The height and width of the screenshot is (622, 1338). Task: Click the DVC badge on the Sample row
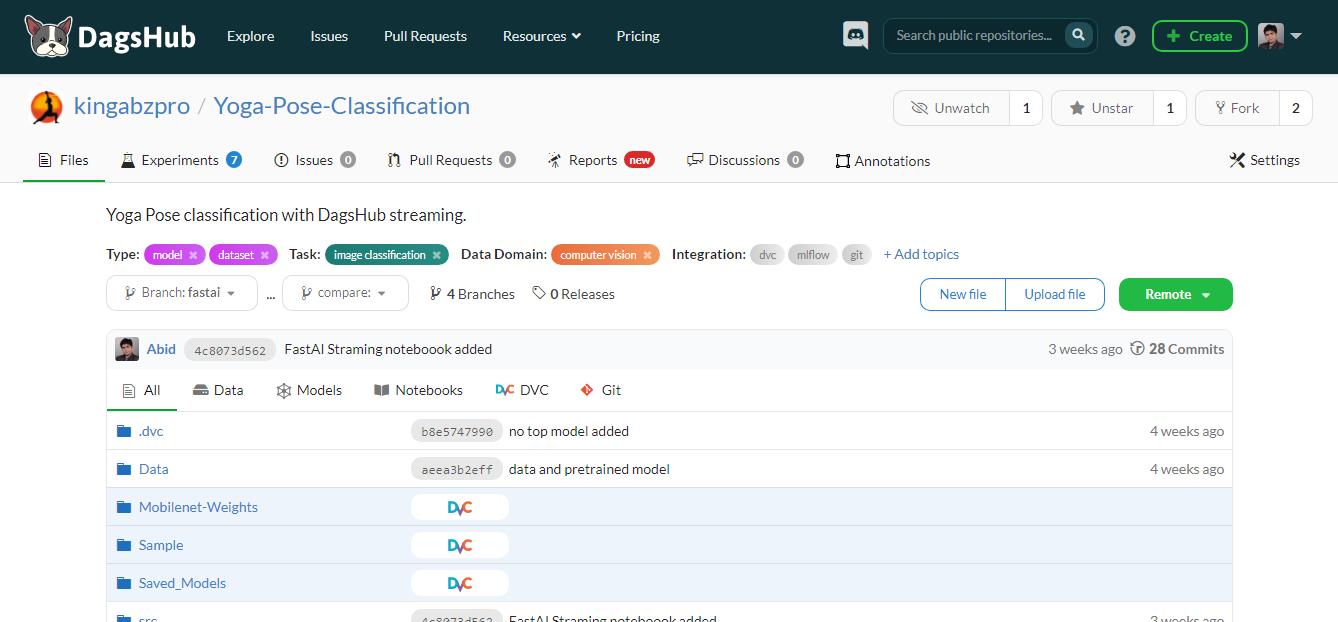click(459, 545)
